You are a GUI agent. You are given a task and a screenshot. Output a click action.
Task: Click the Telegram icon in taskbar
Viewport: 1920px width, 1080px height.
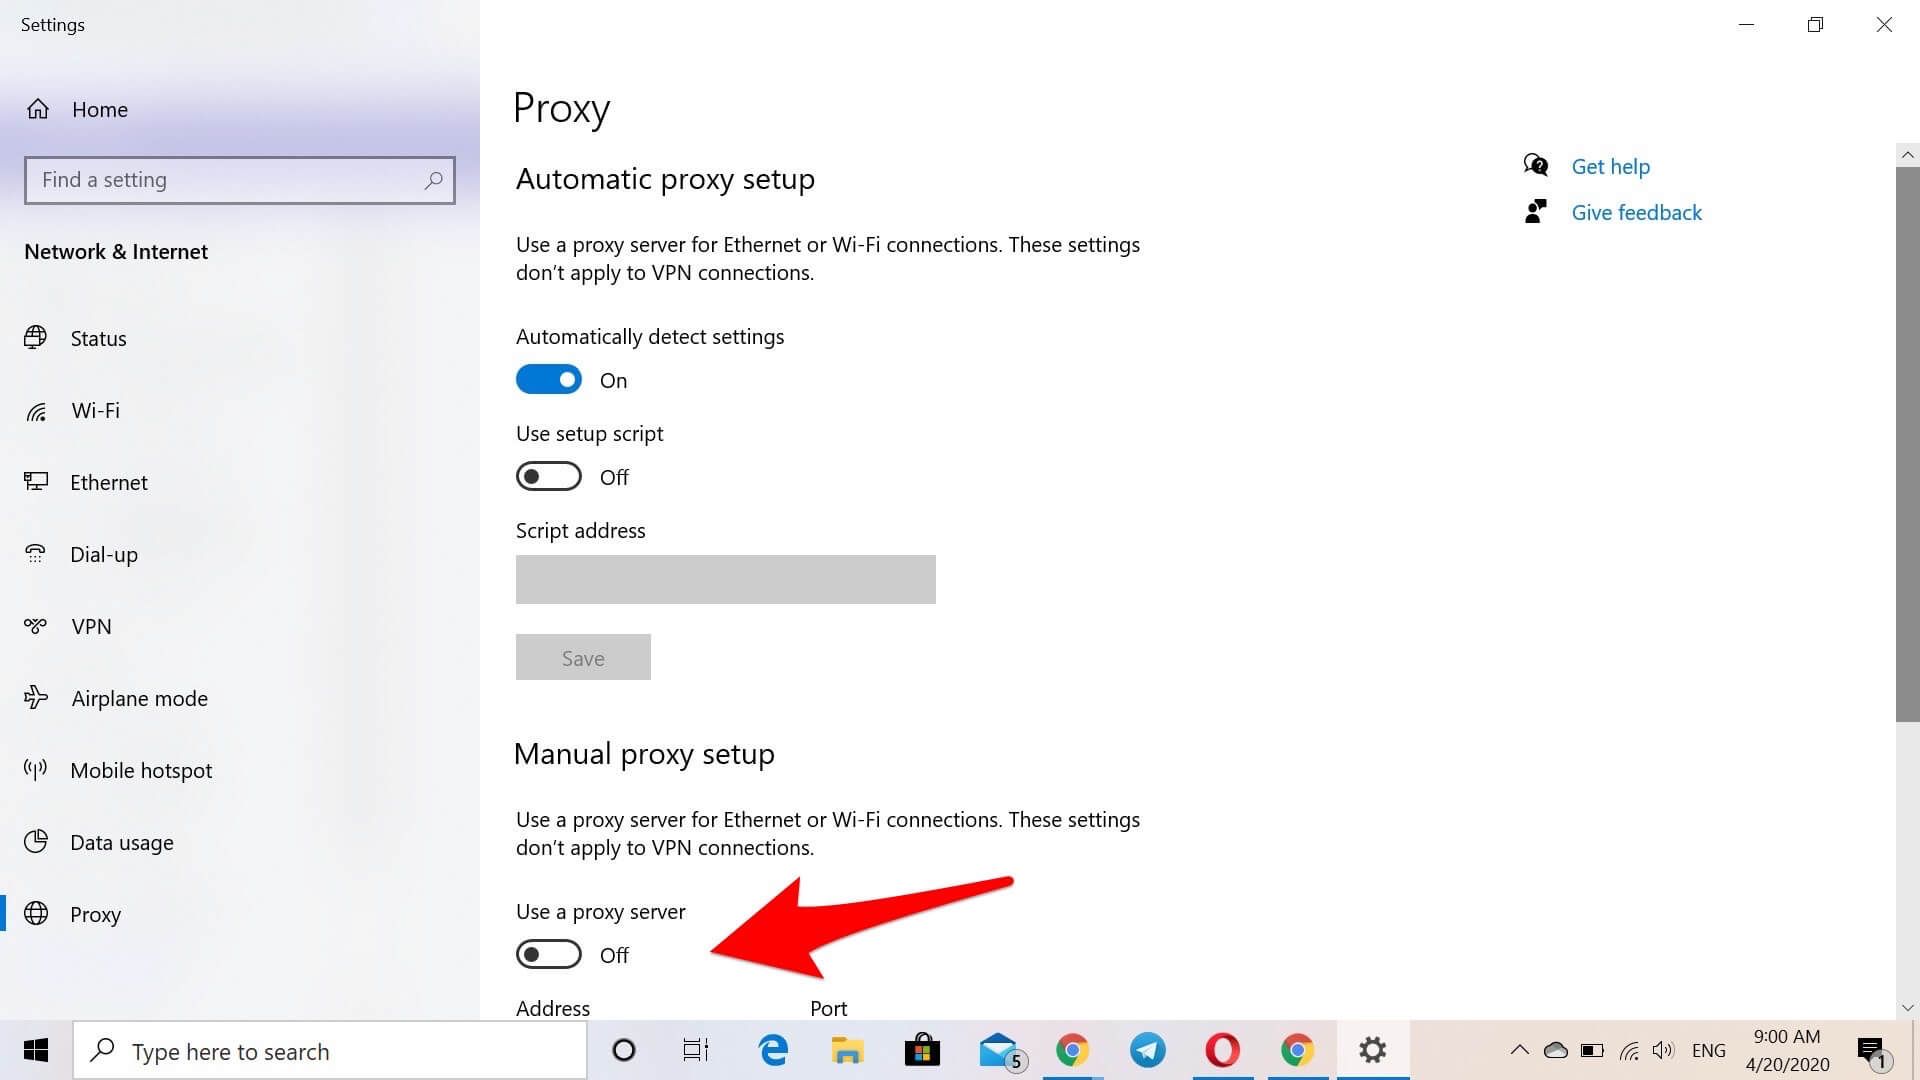point(1146,1050)
